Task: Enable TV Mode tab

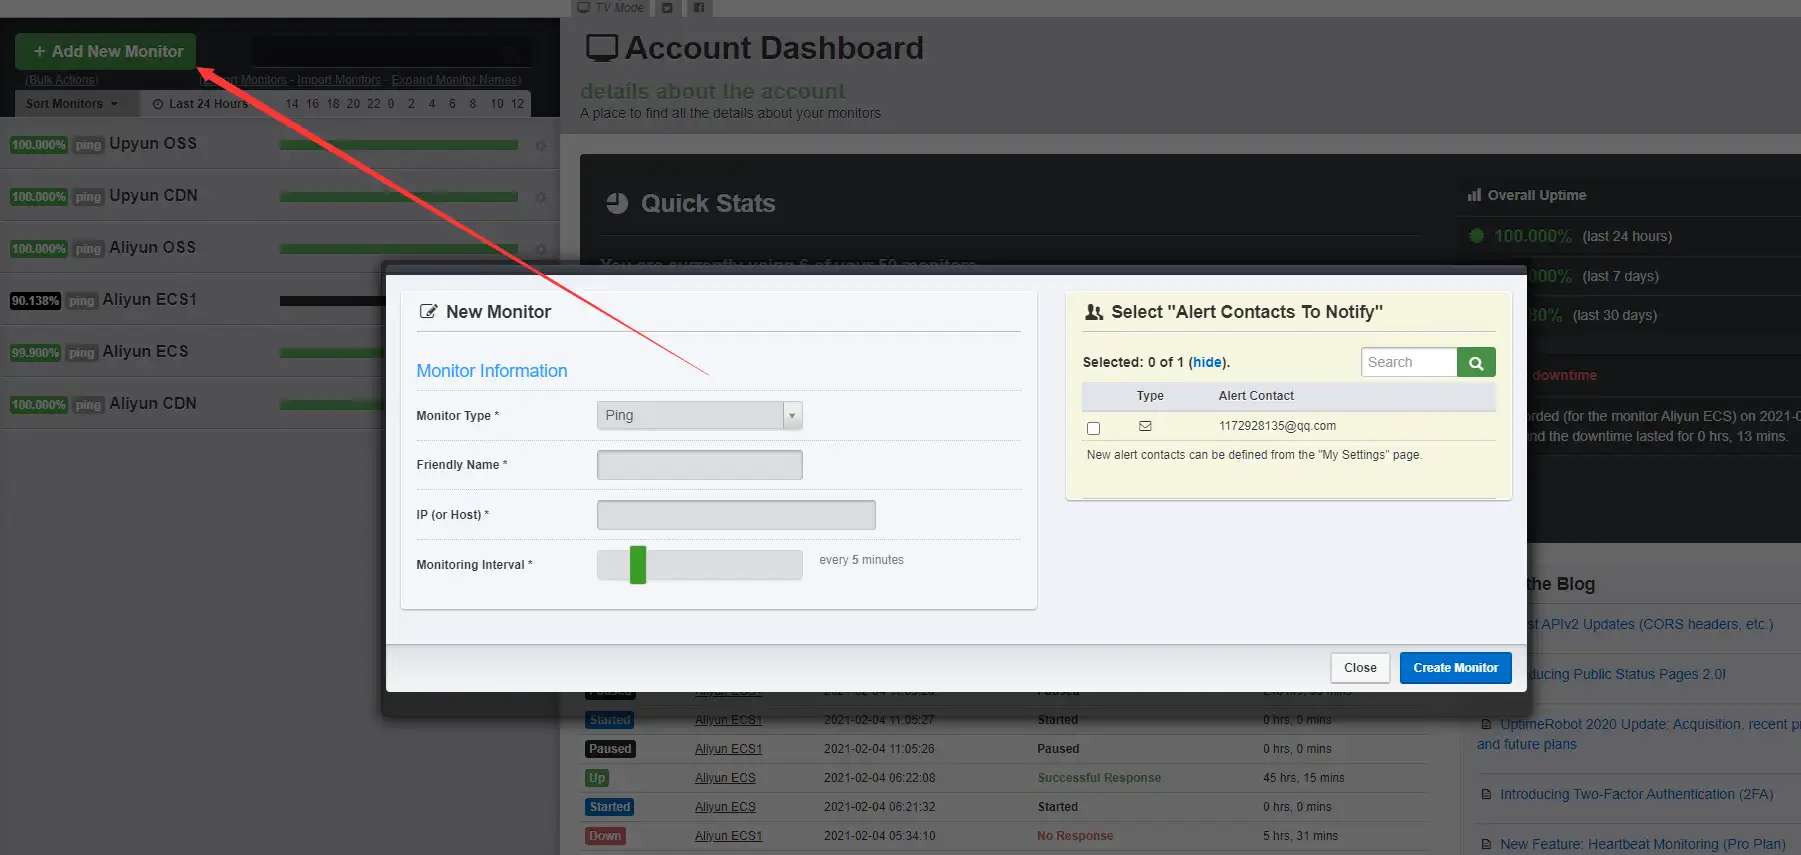Action: (611, 8)
